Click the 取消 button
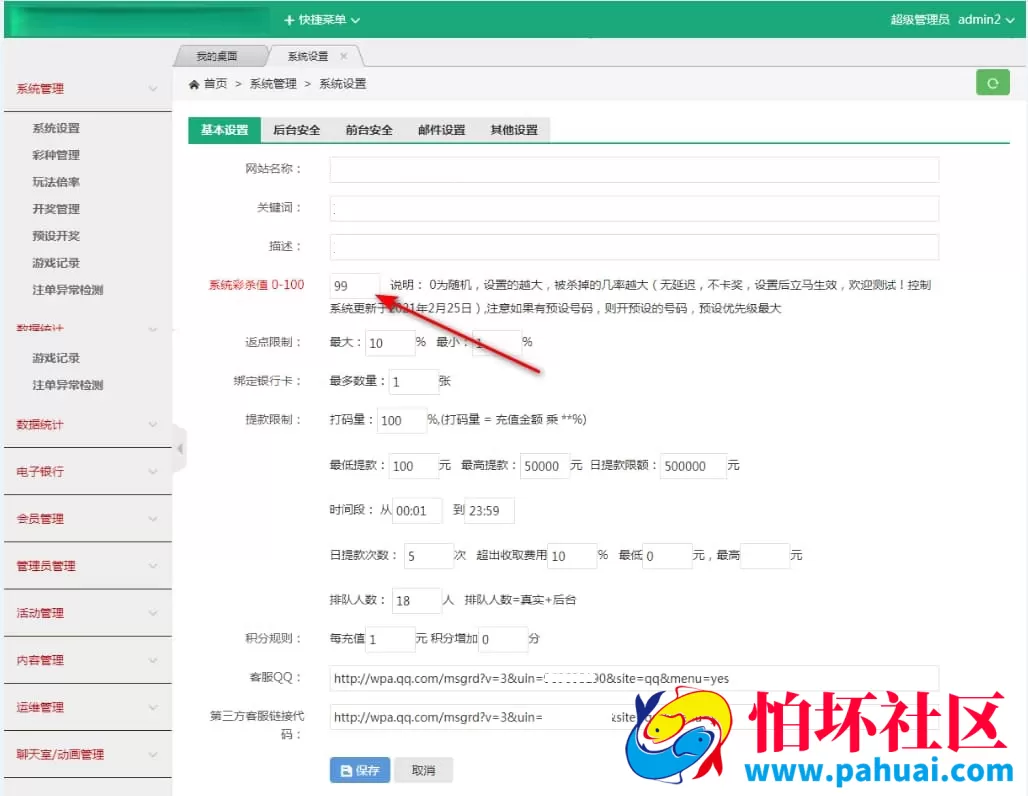The image size is (1028, 796). [423, 770]
